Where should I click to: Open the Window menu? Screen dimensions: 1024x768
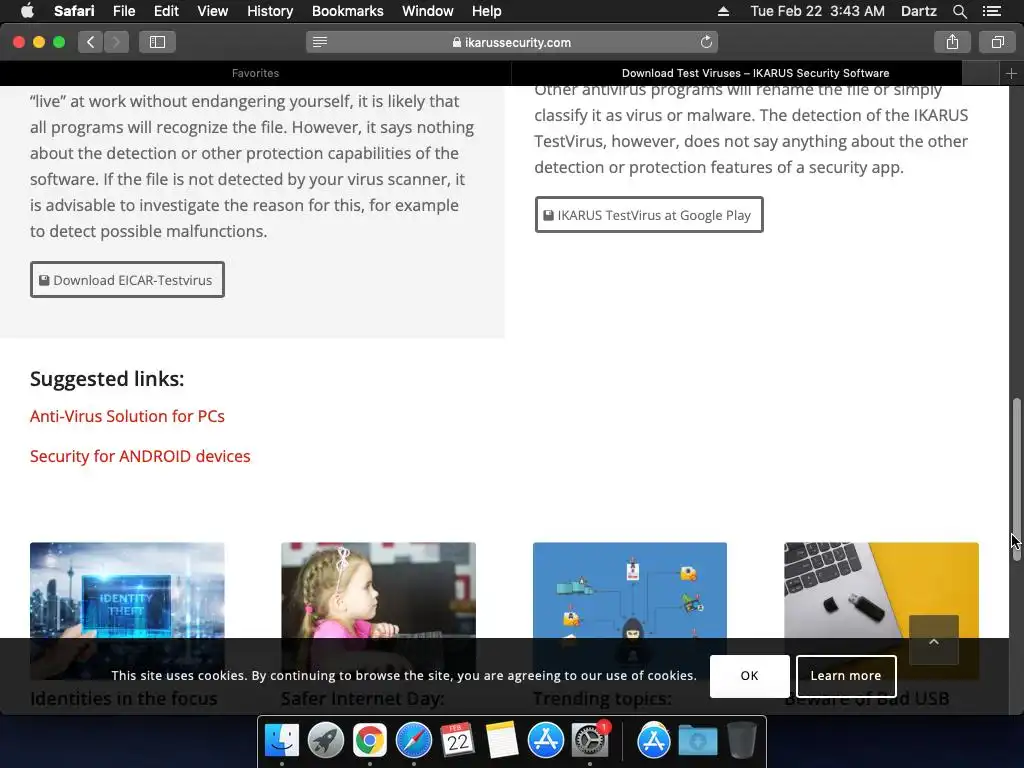(427, 11)
